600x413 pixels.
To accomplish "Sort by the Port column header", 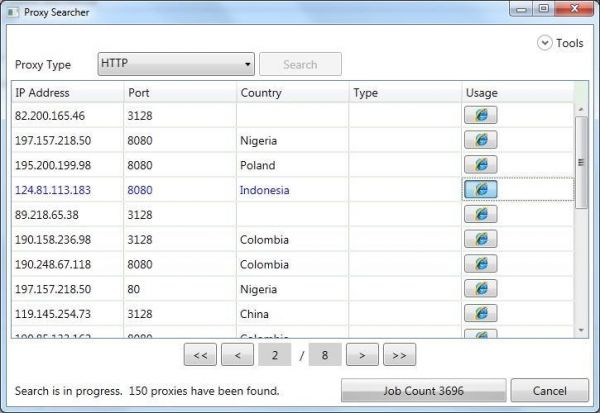I will coord(179,93).
